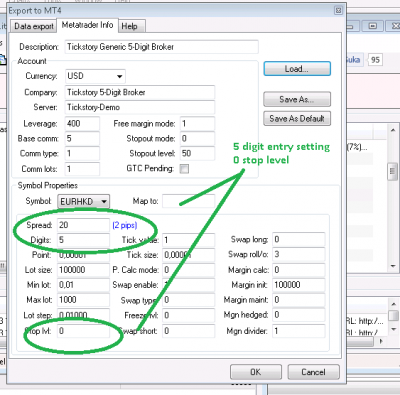The width and height of the screenshot is (400, 395).
Task: Click Save As Default button
Action: pyautogui.click(x=297, y=118)
